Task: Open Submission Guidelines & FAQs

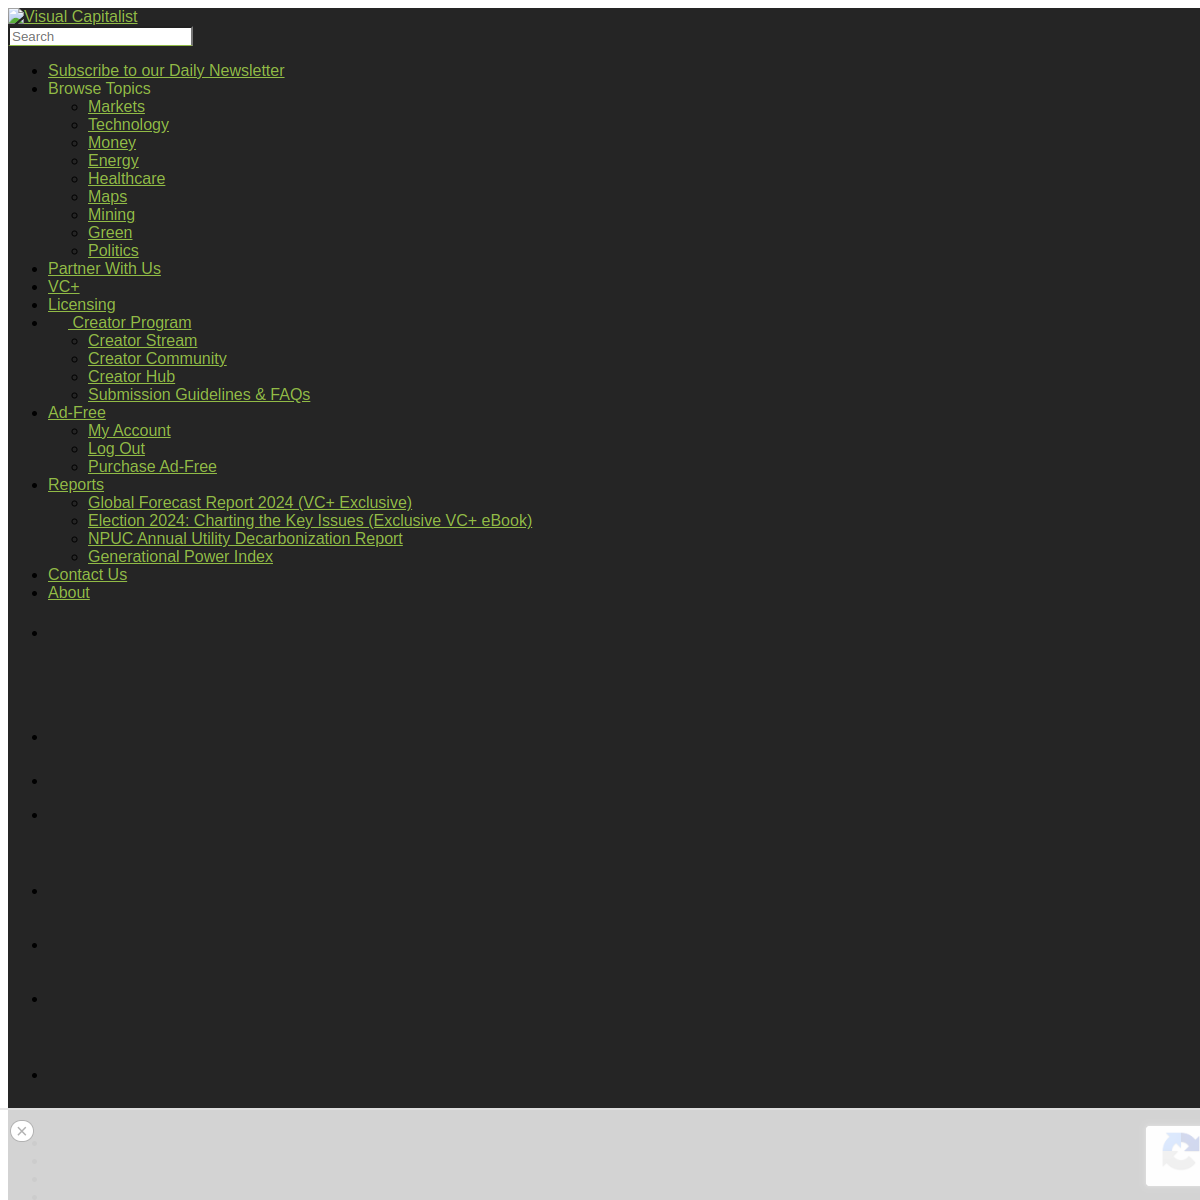Action: 199,395
